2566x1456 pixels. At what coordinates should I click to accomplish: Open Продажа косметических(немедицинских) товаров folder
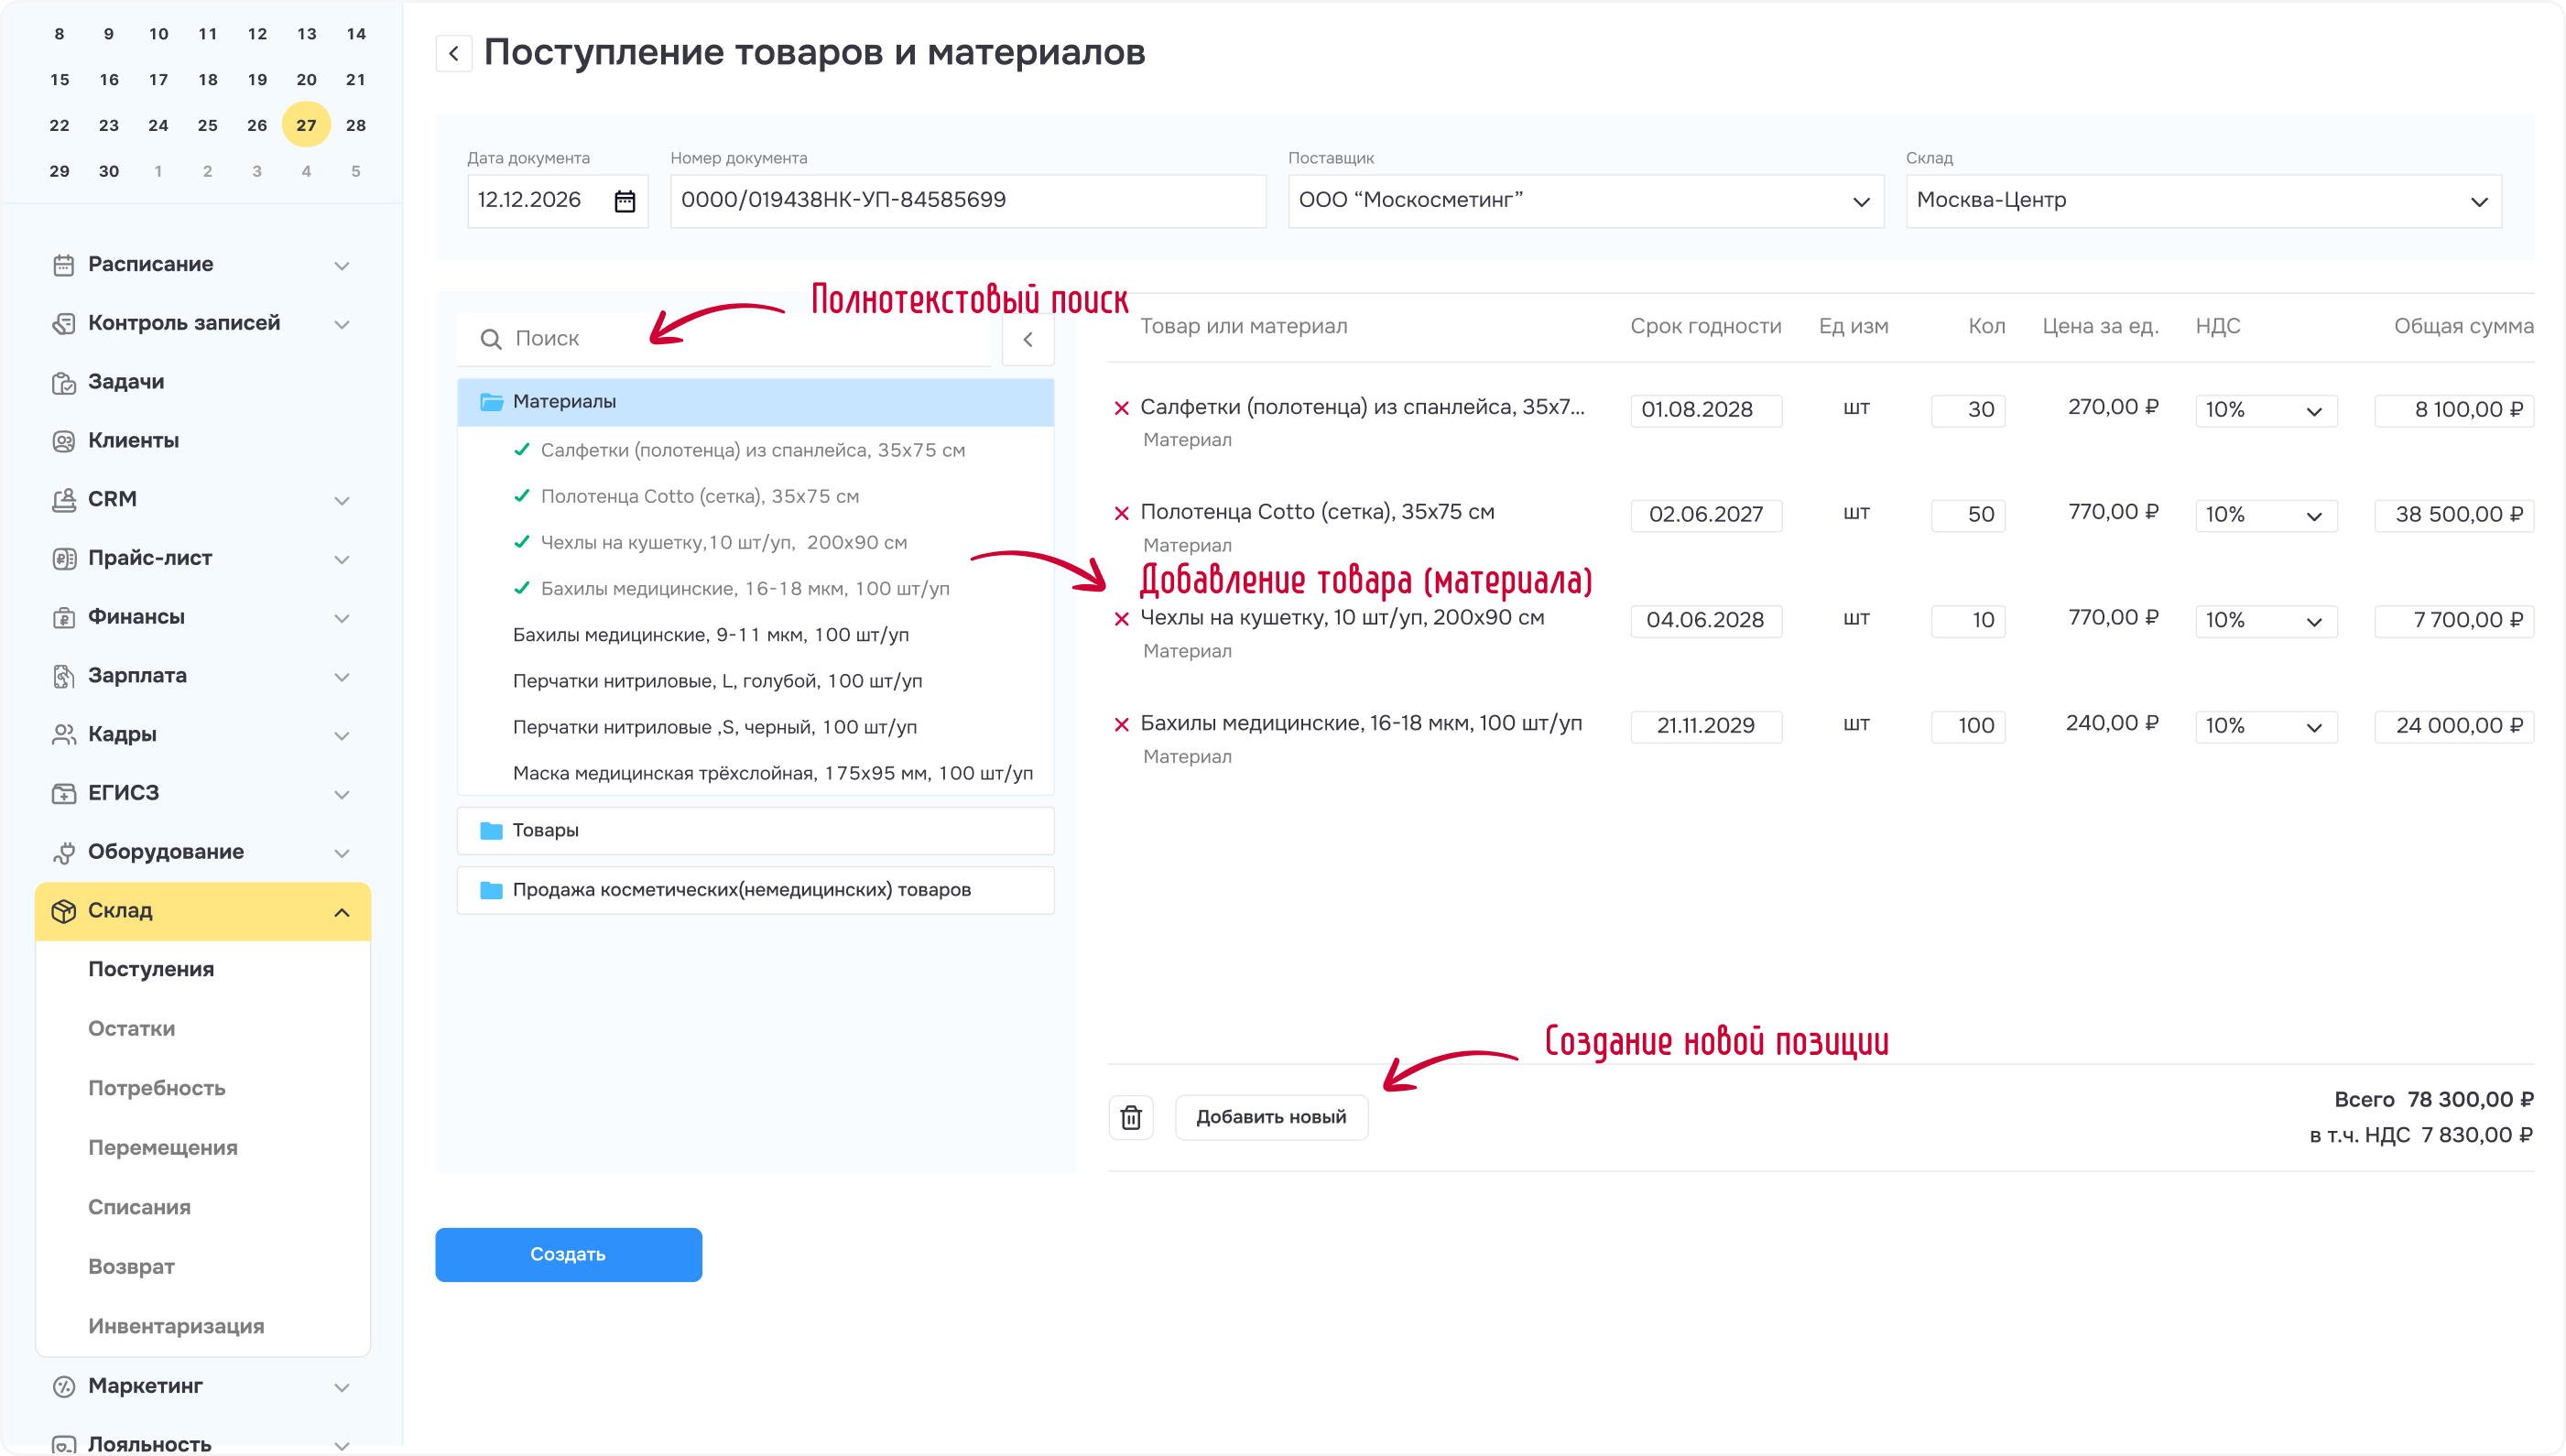coord(756,890)
